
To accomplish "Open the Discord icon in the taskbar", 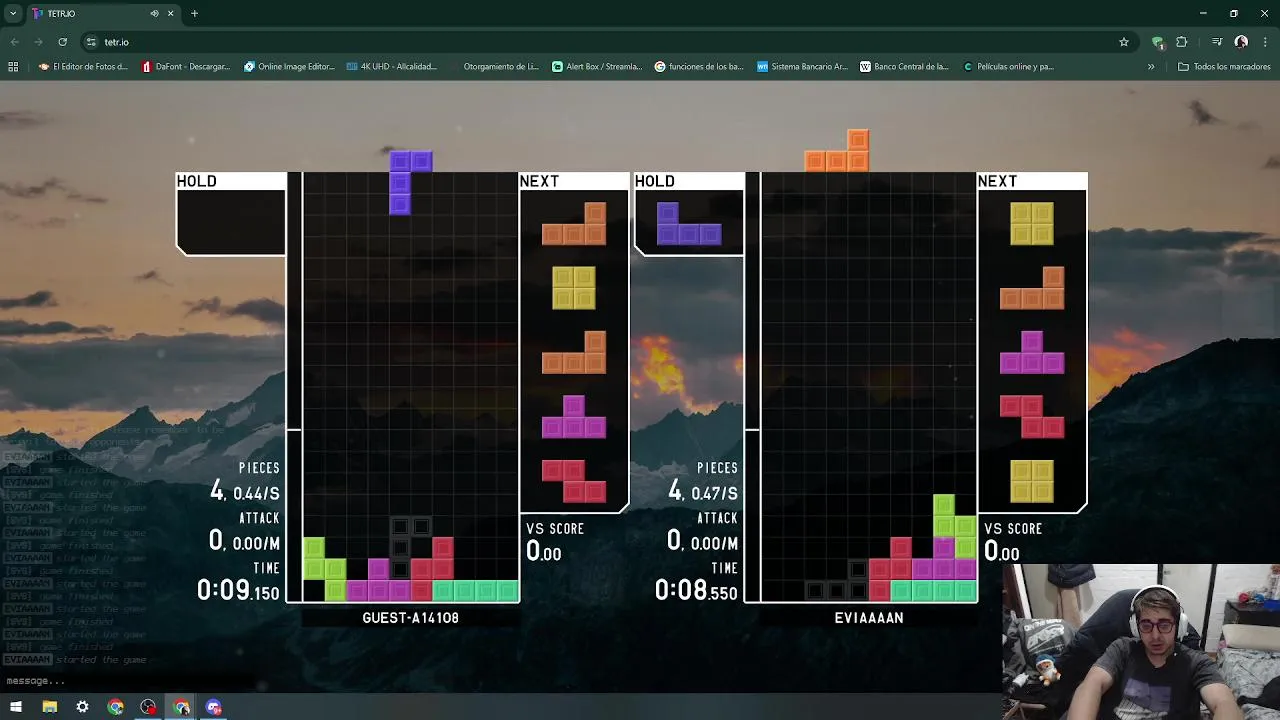I will point(214,707).
